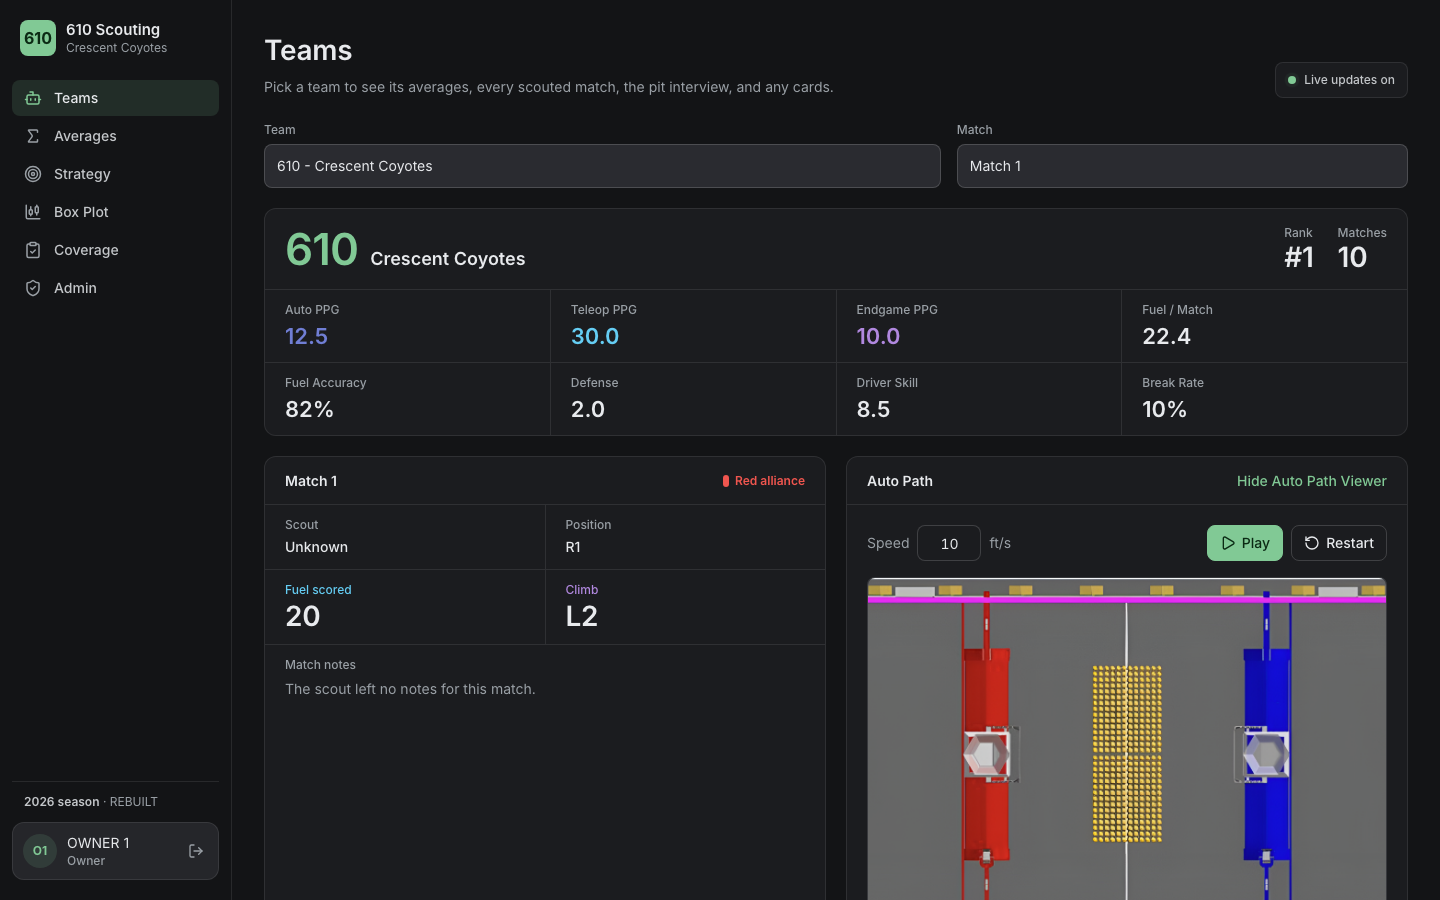Click the Strategy target icon
Viewport: 1440px width, 900px height.
33,174
